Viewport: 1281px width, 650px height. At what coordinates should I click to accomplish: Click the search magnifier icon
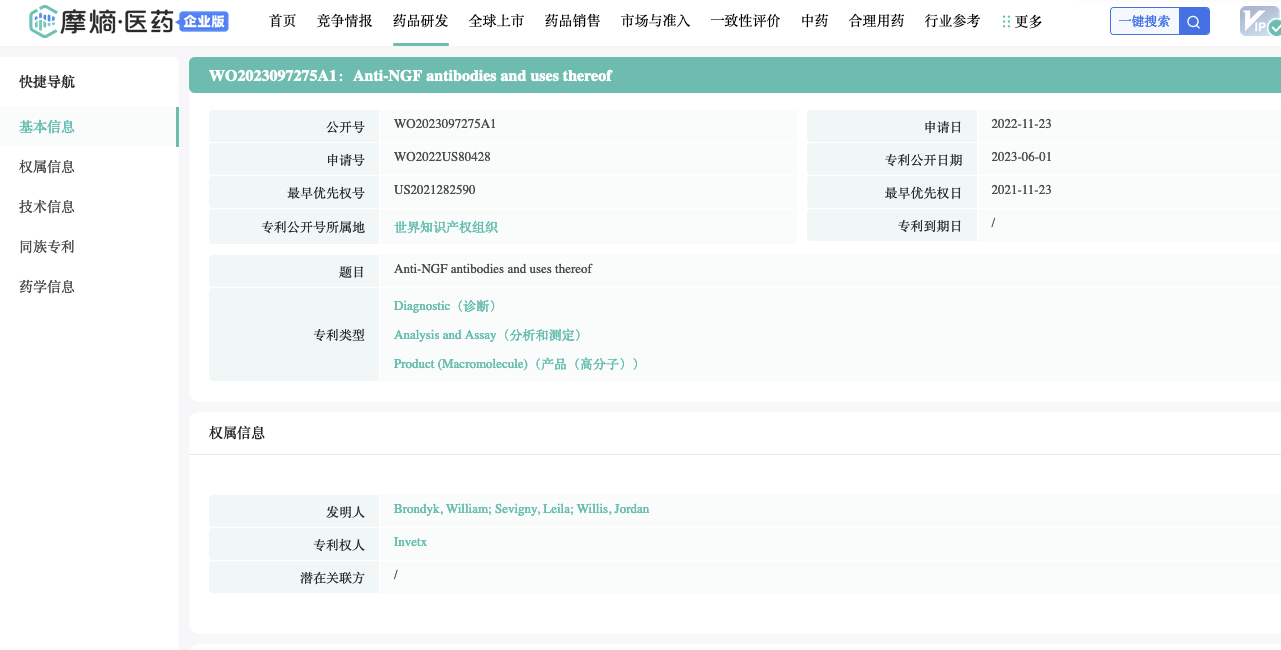(x=1194, y=21)
